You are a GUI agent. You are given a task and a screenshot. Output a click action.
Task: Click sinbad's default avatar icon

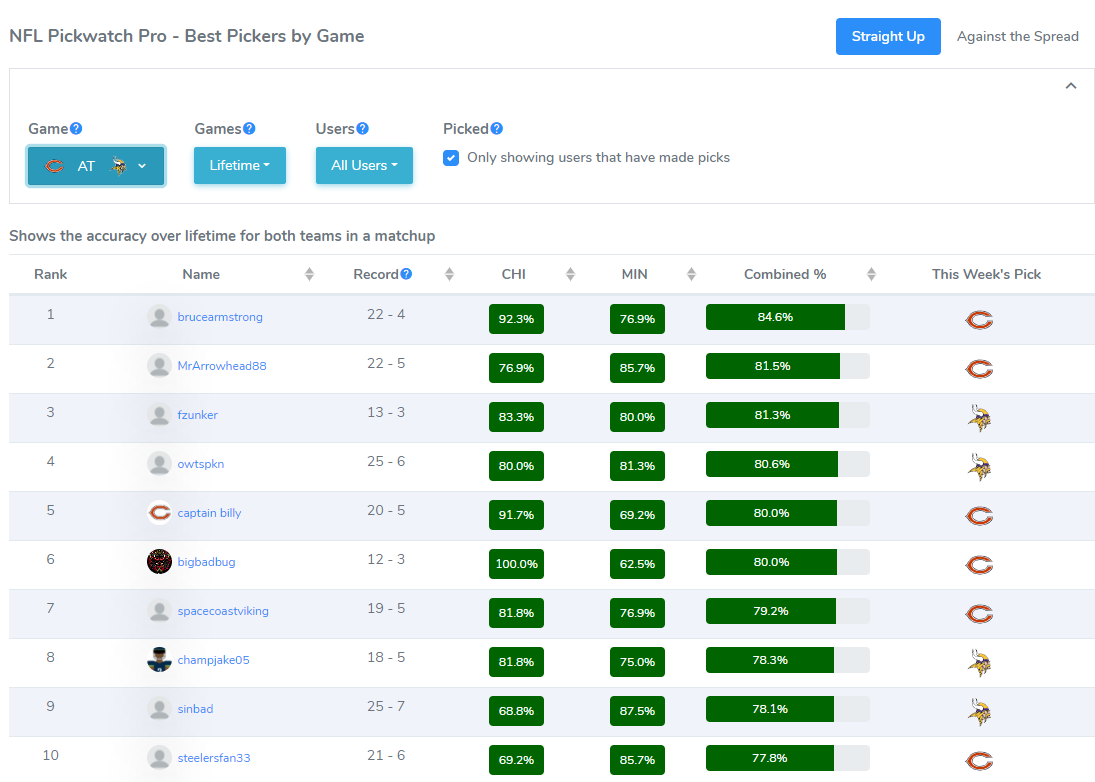tap(159, 708)
